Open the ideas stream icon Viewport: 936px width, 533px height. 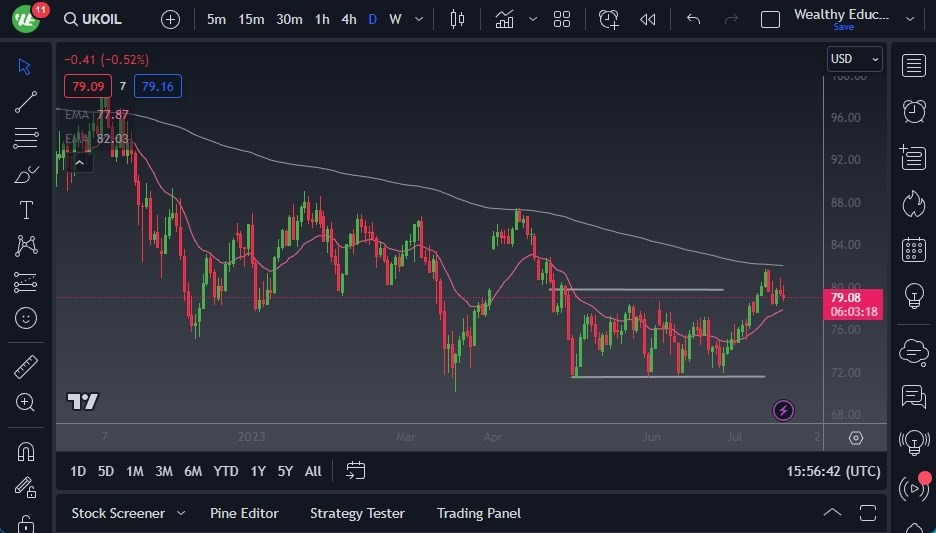pyautogui.click(x=913, y=442)
